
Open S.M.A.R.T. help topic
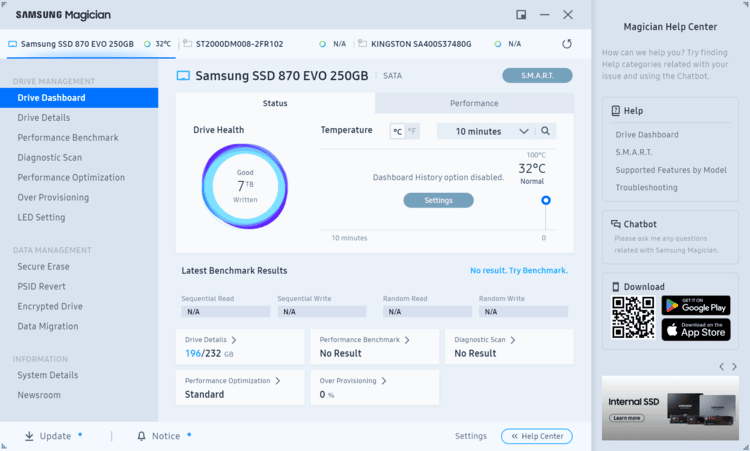pos(634,152)
